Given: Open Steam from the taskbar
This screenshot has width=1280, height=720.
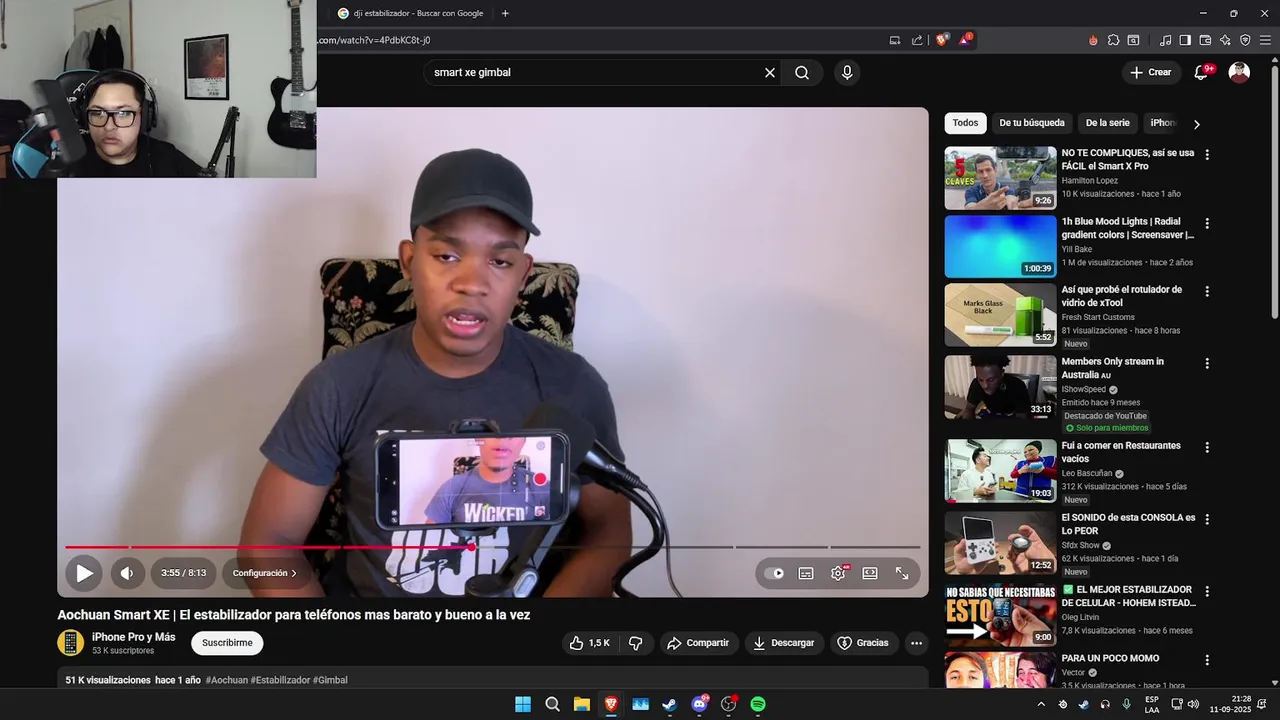Looking at the screenshot, I should [669, 704].
